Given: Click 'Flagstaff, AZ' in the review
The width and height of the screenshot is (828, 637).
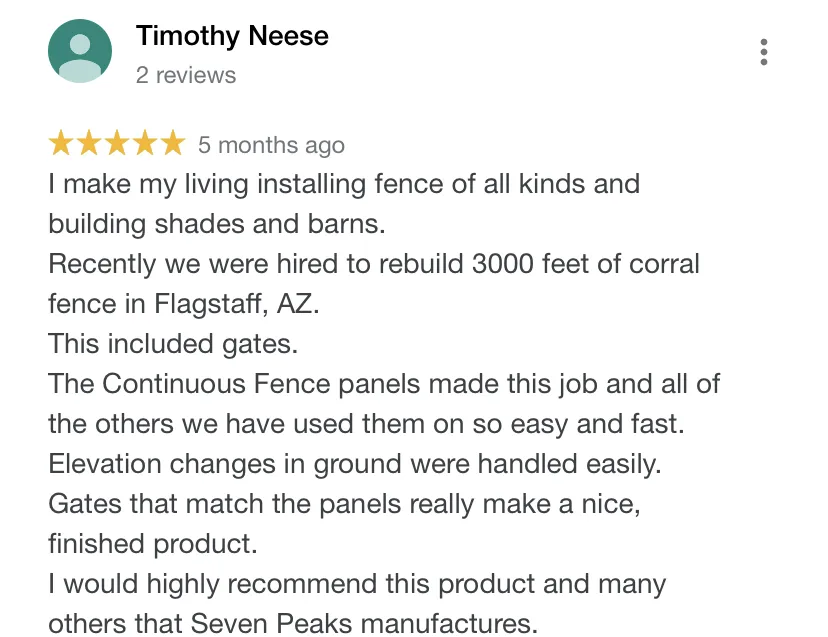Looking at the screenshot, I should 237,304.
